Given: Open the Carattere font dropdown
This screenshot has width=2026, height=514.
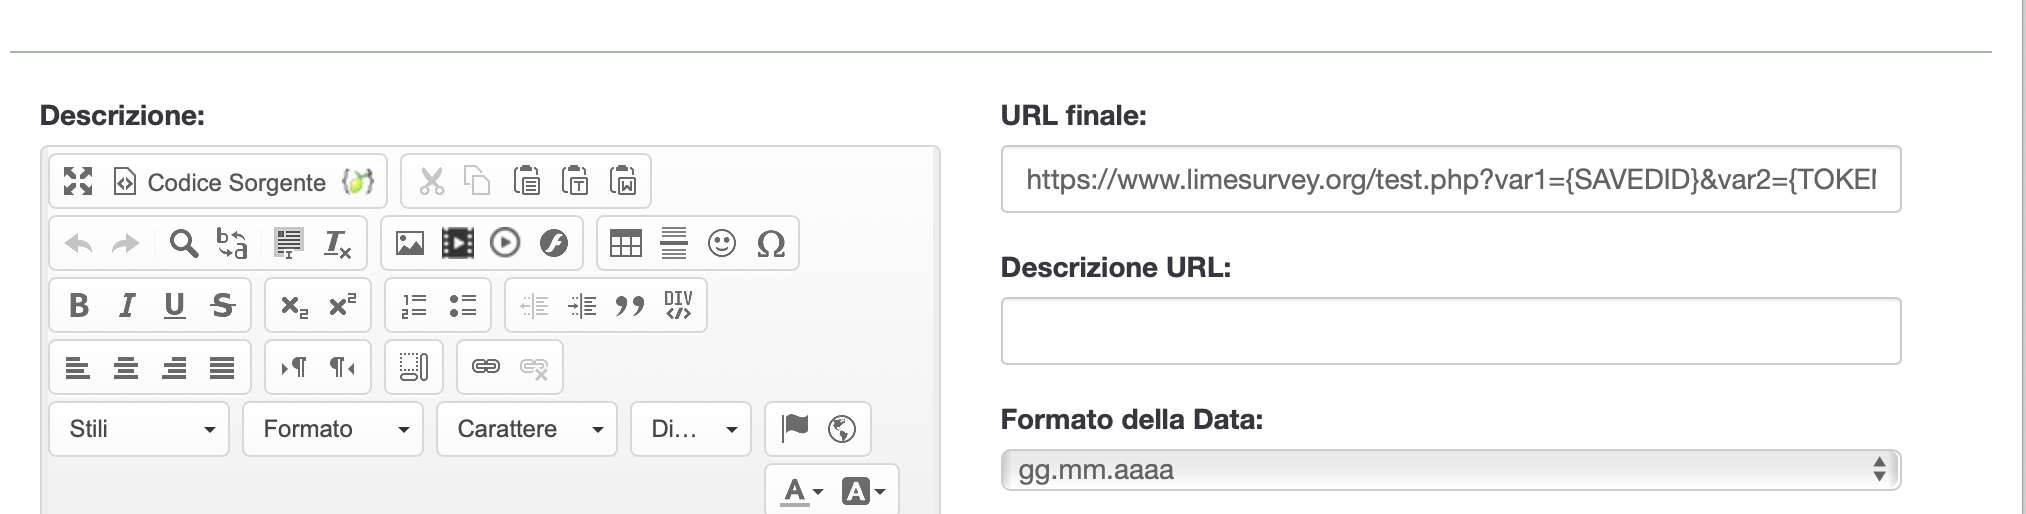Looking at the screenshot, I should pos(527,429).
